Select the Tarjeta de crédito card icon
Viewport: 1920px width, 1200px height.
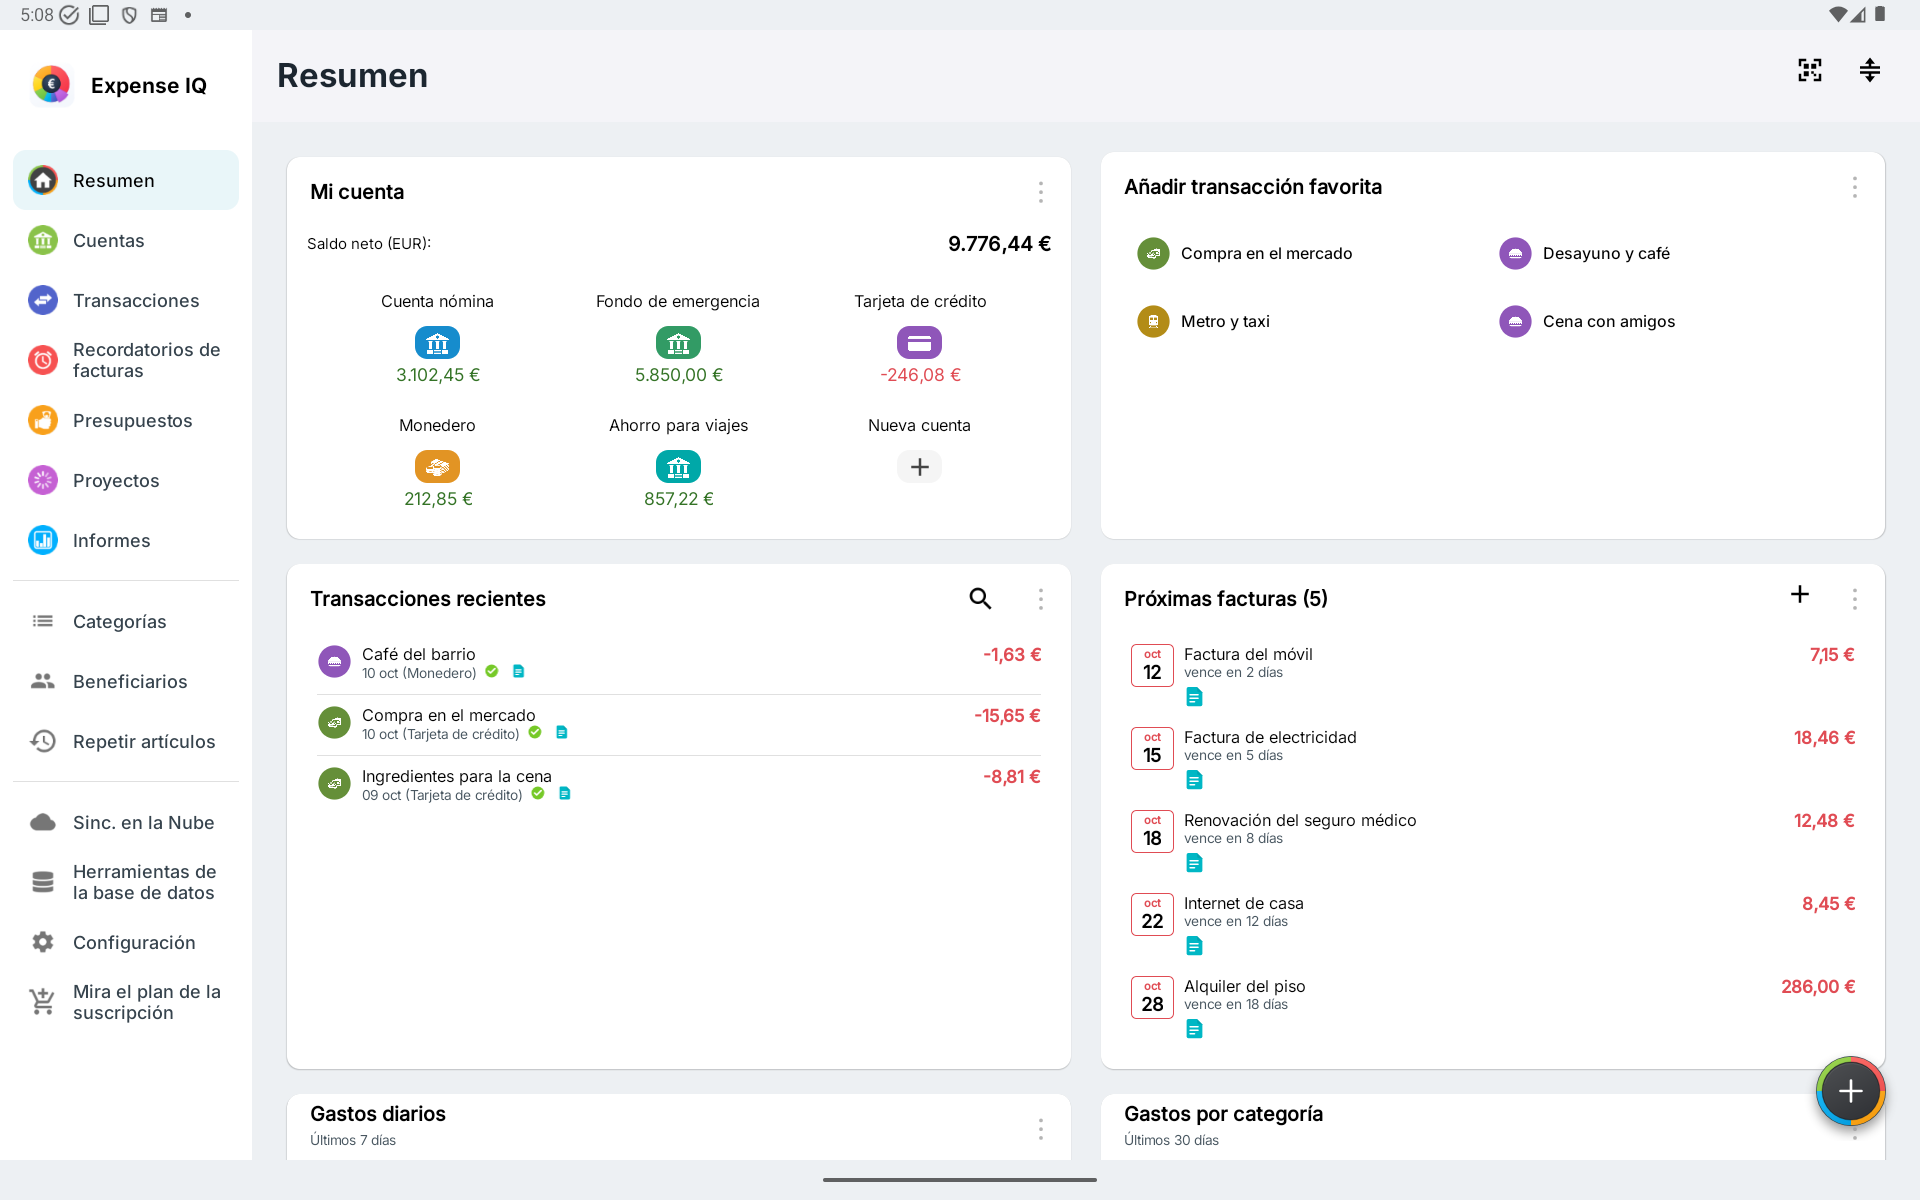point(919,343)
